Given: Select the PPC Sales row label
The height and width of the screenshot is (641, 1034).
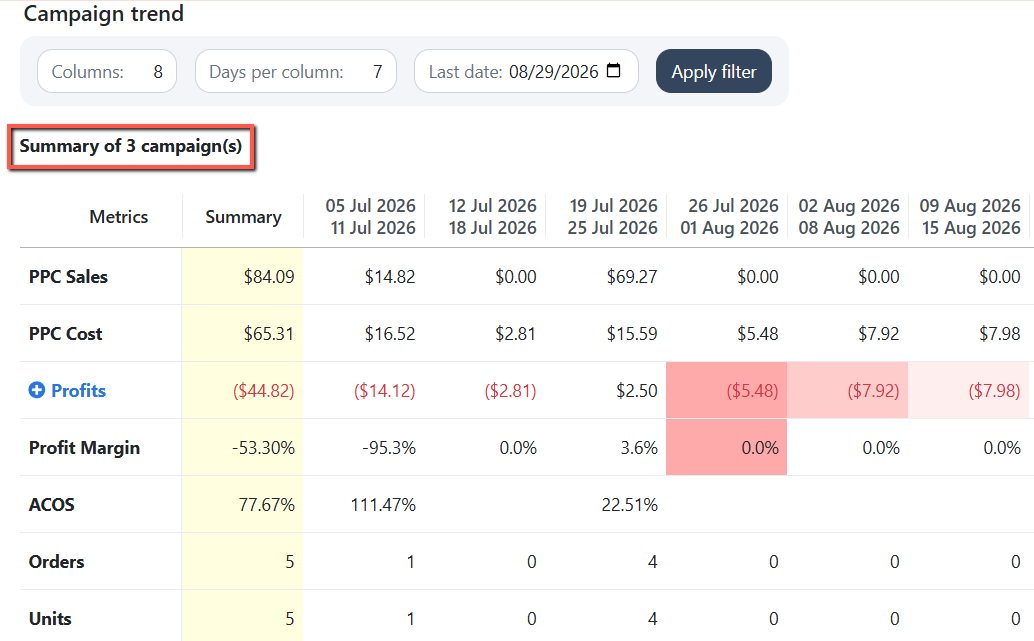Looking at the screenshot, I should pyautogui.click(x=69, y=276).
